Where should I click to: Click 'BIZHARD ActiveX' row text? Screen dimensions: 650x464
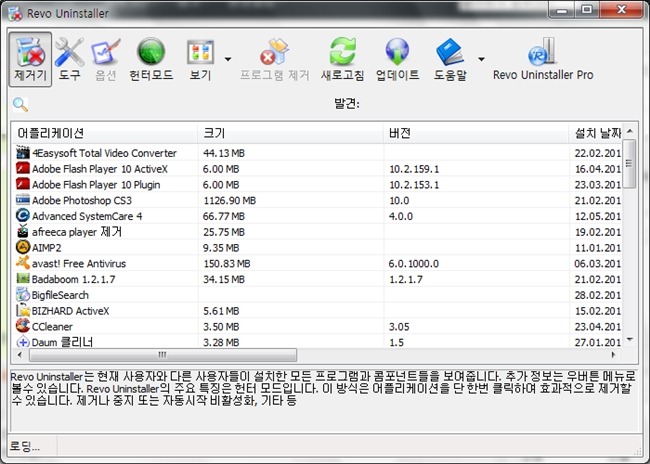pyautogui.click(x=70, y=311)
